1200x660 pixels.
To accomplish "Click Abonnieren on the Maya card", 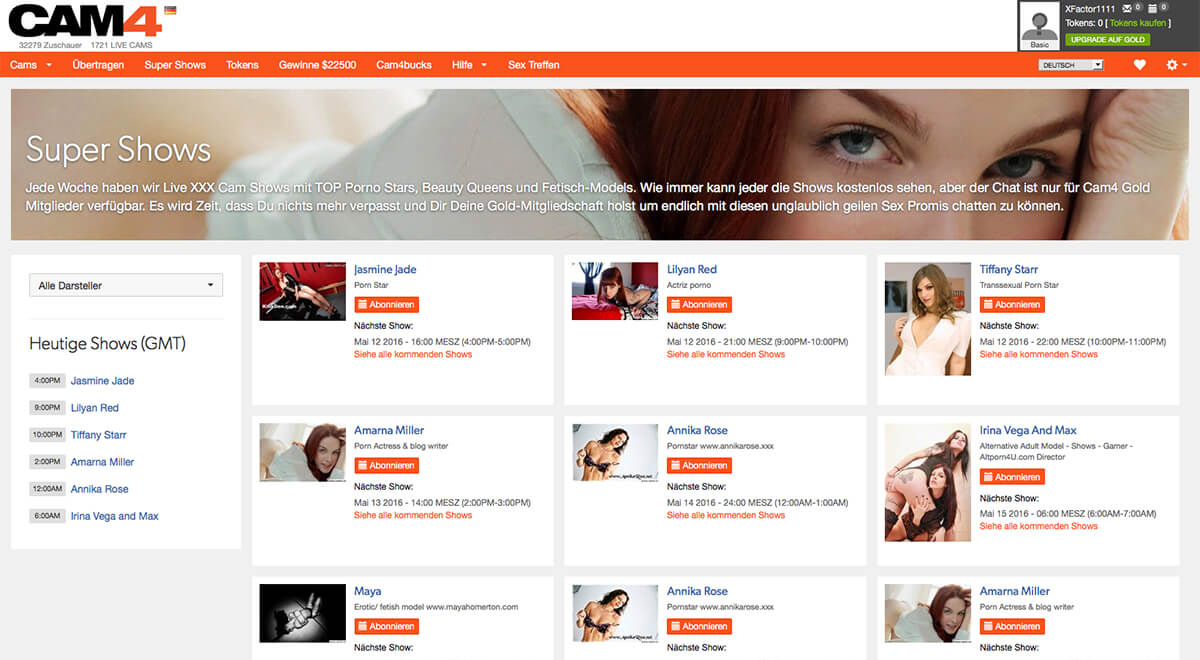I will 386,627.
